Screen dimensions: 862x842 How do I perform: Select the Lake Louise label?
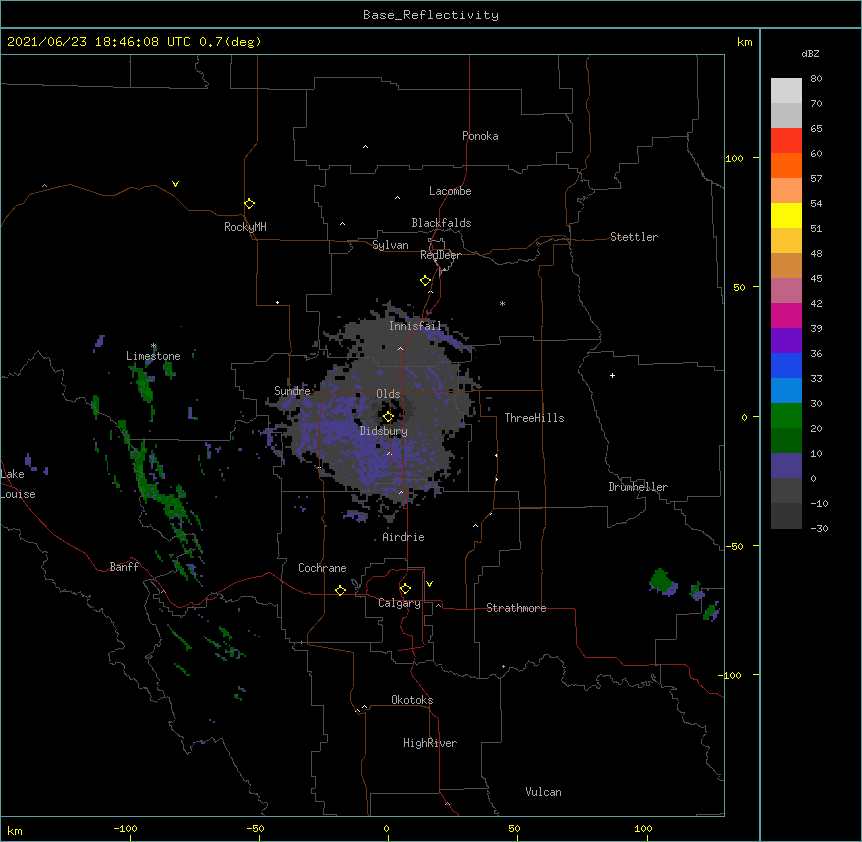click(x=18, y=484)
